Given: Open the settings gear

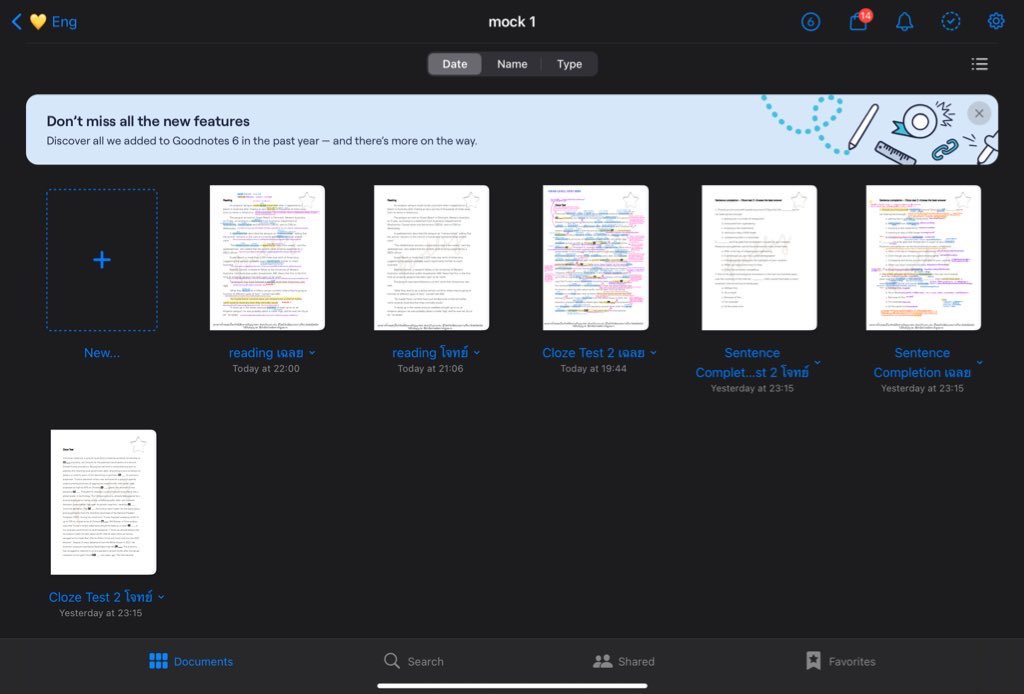Looking at the screenshot, I should pyautogui.click(x=996, y=22).
